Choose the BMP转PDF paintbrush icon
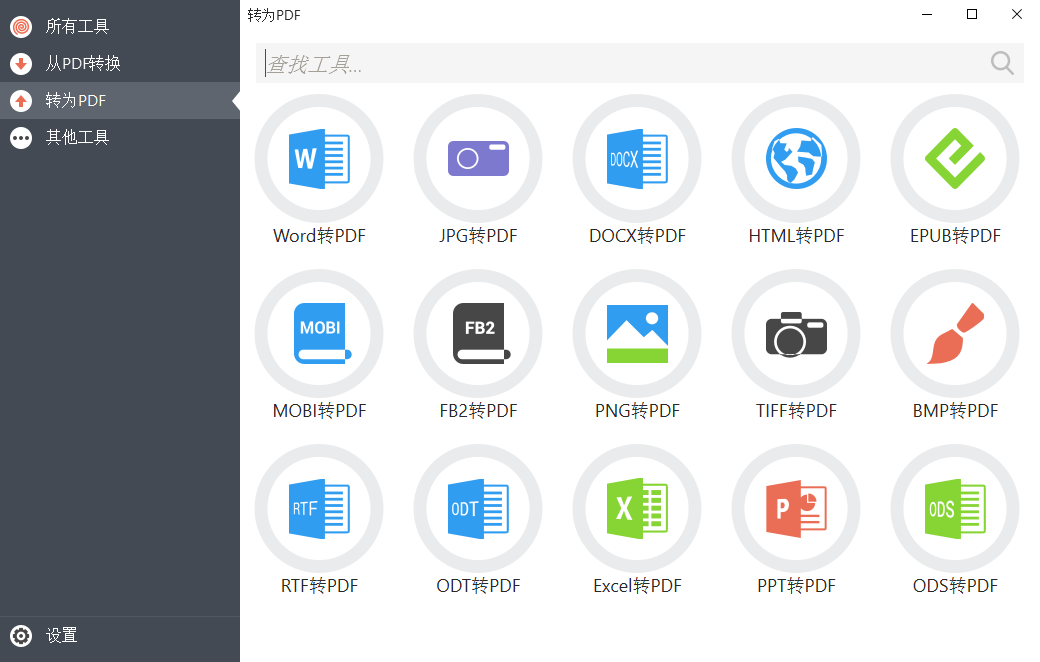Image resolution: width=1040 pixels, height=662 pixels. 955,334
